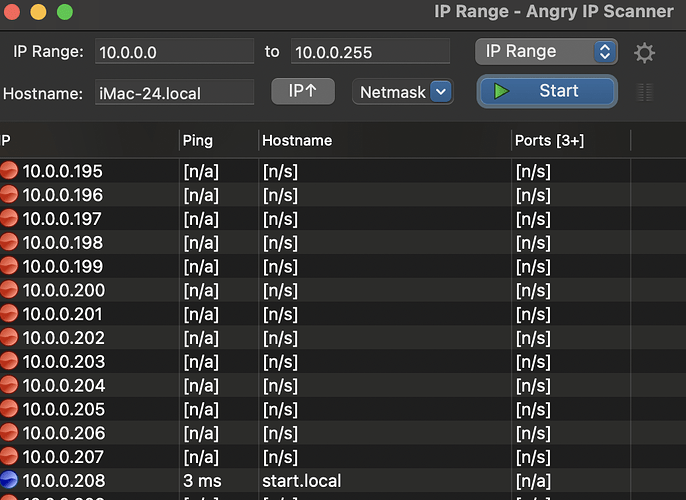Click the Ping cell of 10.0.0.207
This screenshot has height=500, width=686.
[x=219, y=457]
